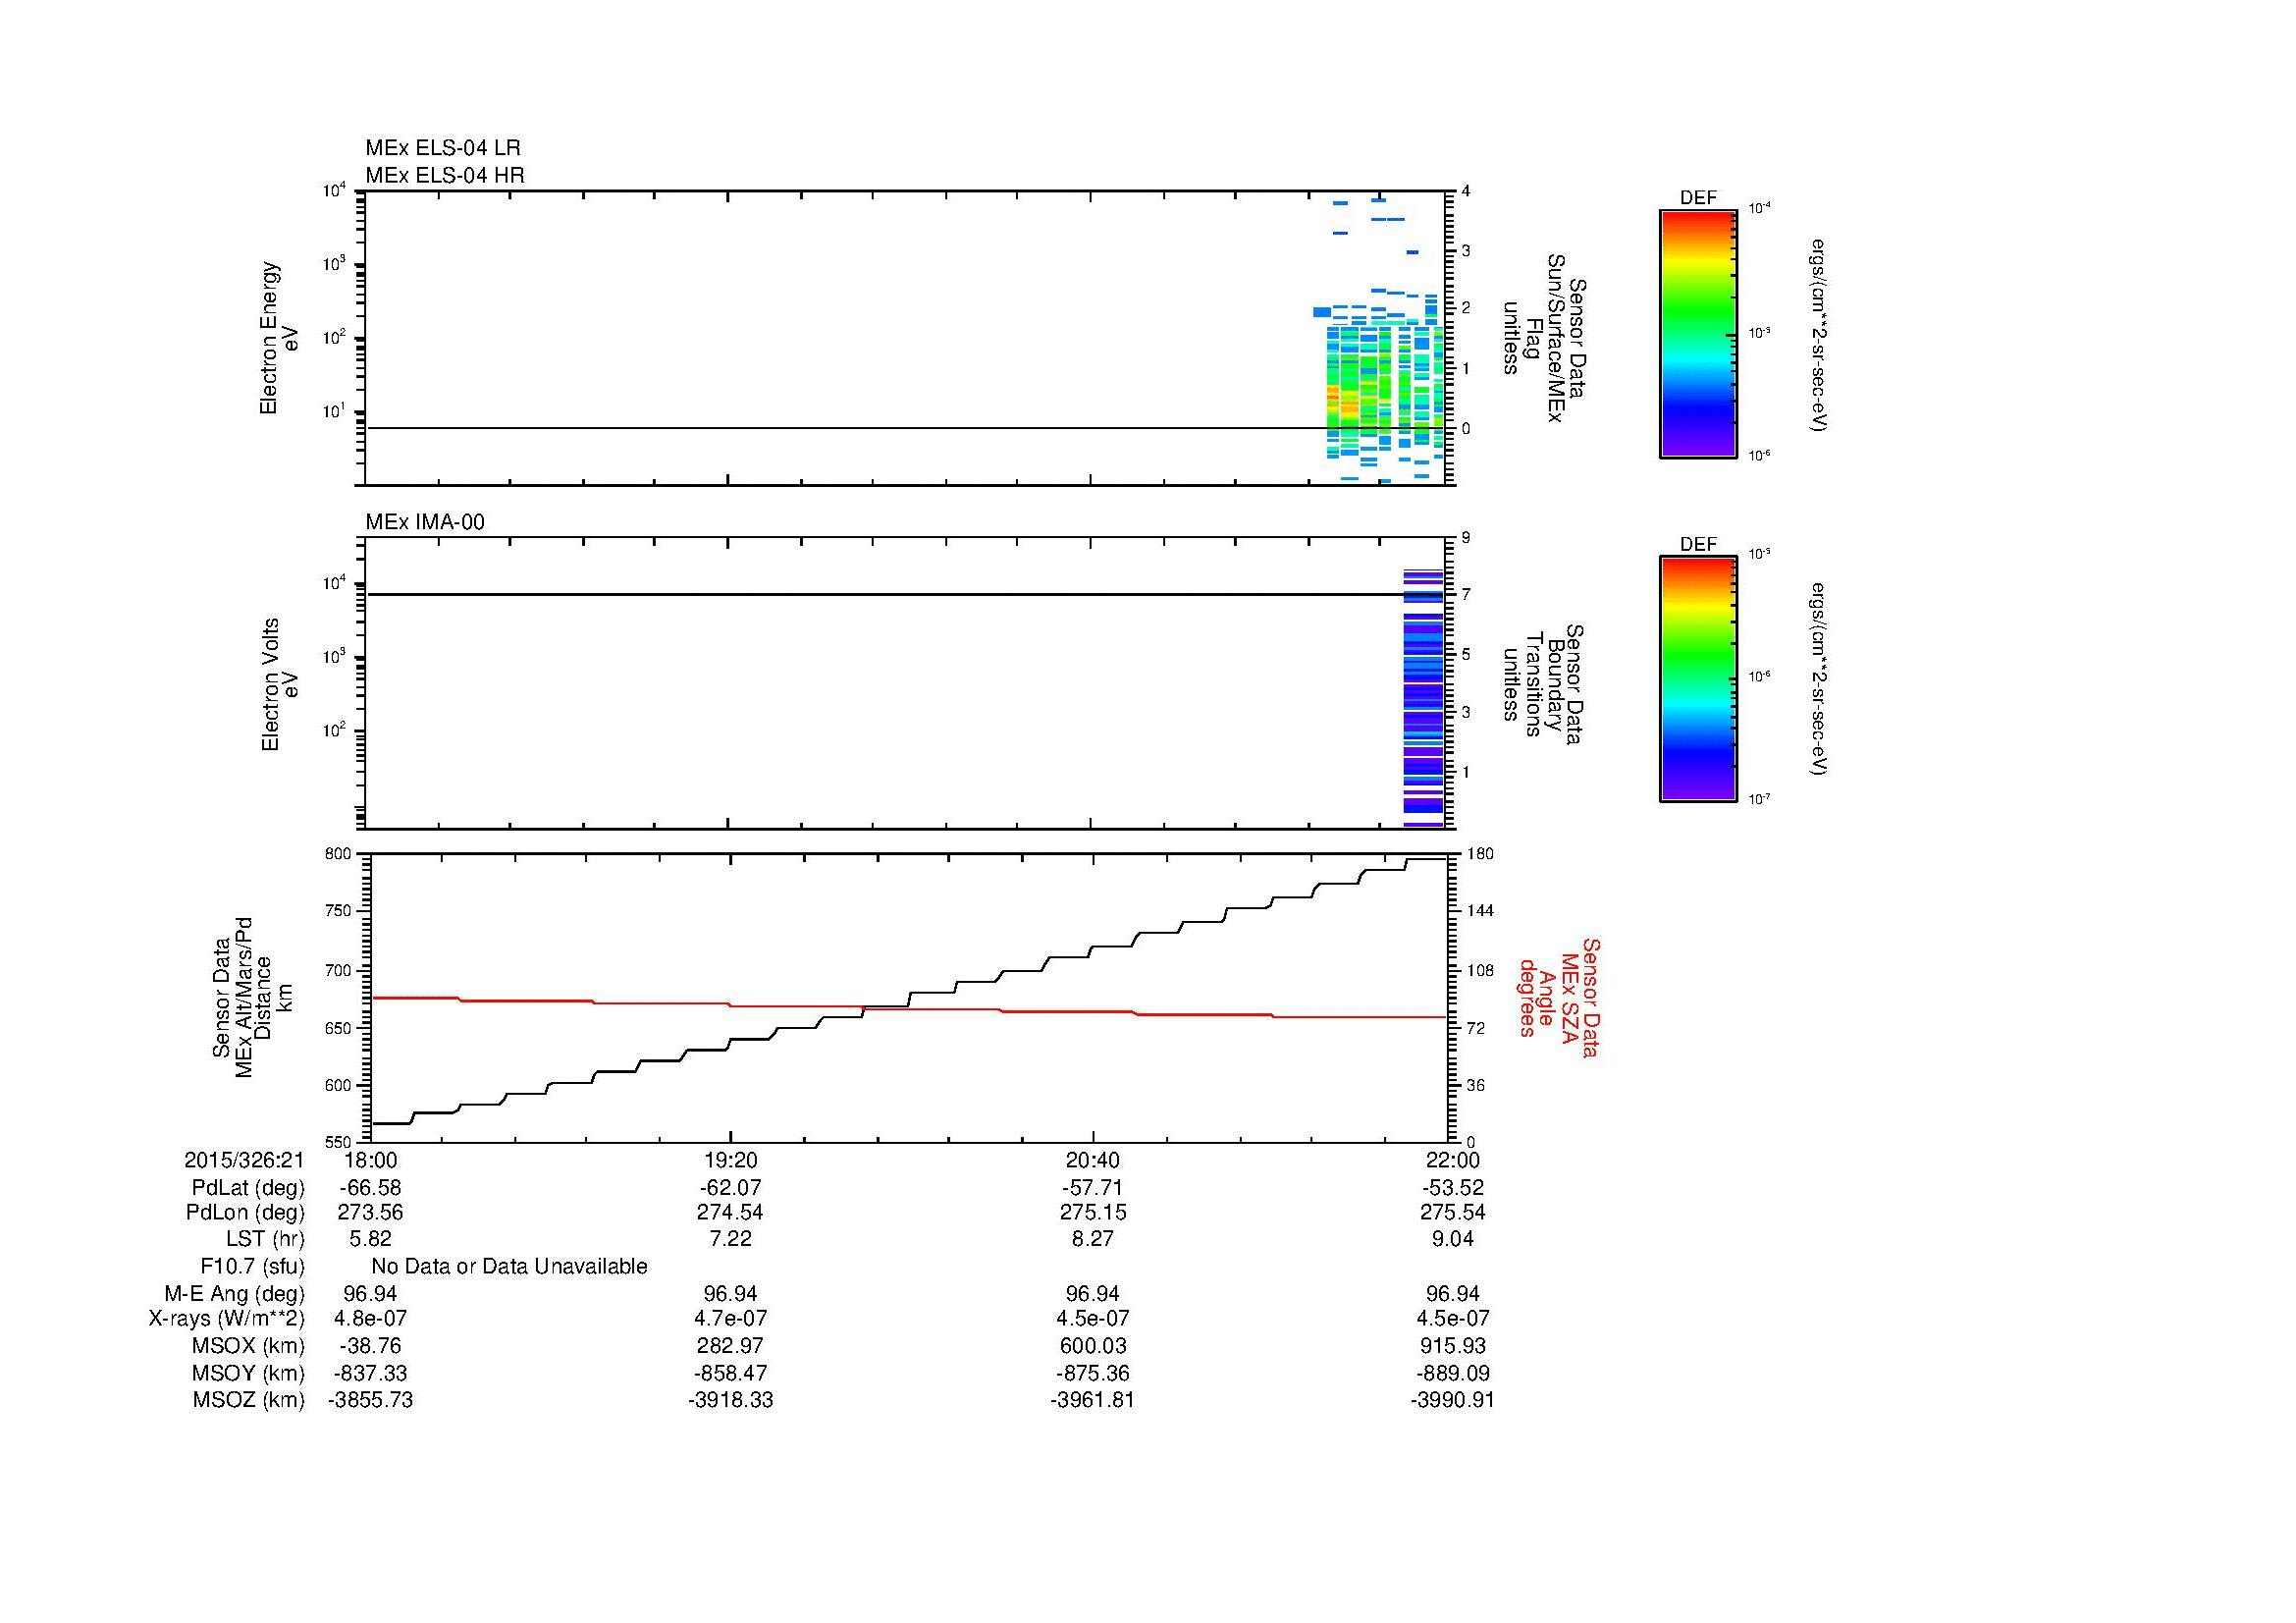Select the MSOZ value "-3918.33"
This screenshot has width=2296, height=1623.
tap(731, 1400)
